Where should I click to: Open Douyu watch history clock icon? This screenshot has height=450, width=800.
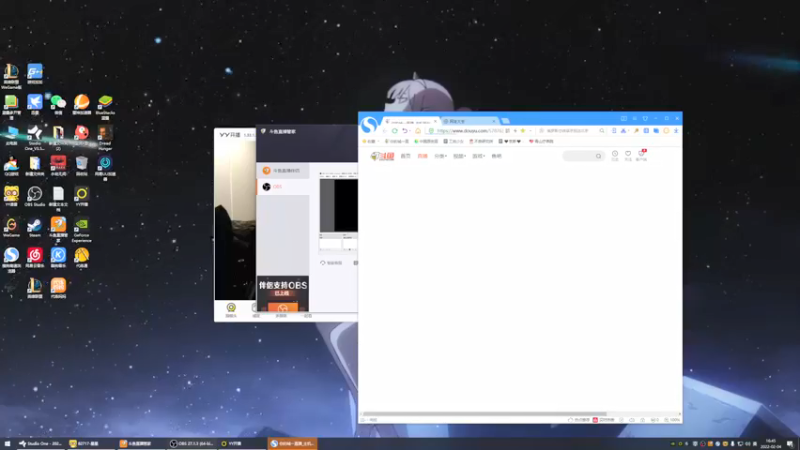point(615,156)
